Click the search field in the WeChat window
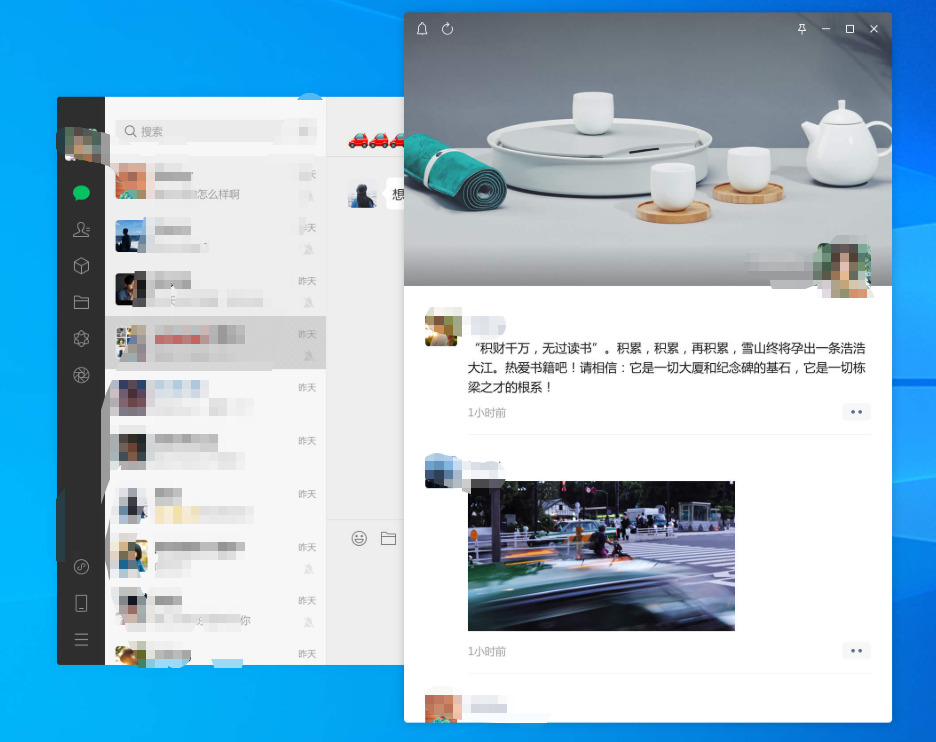This screenshot has height=742, width=936. click(x=200, y=131)
